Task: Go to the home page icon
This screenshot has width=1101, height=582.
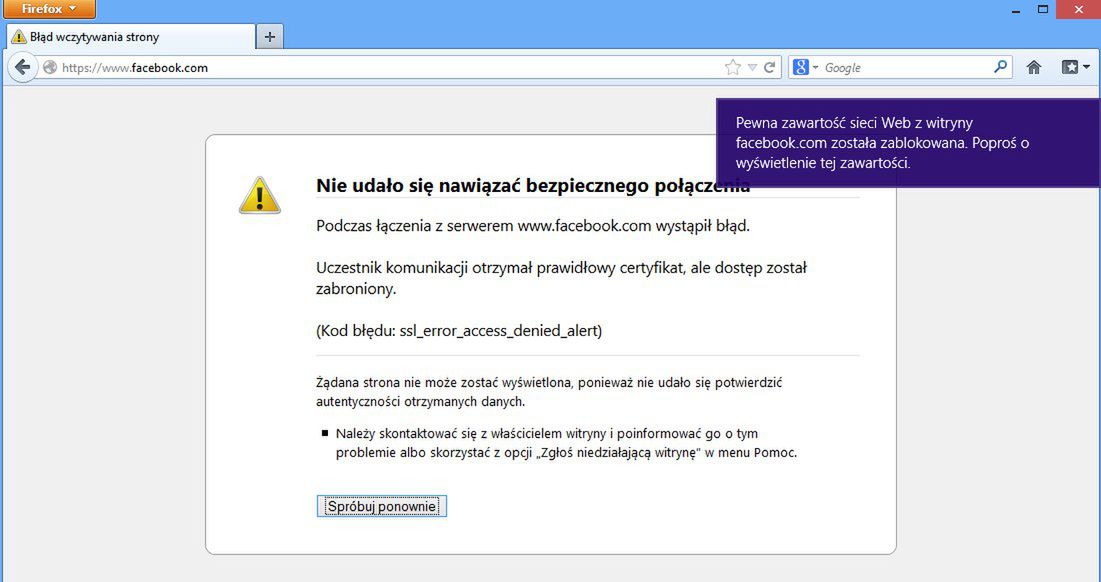Action: 1034,67
